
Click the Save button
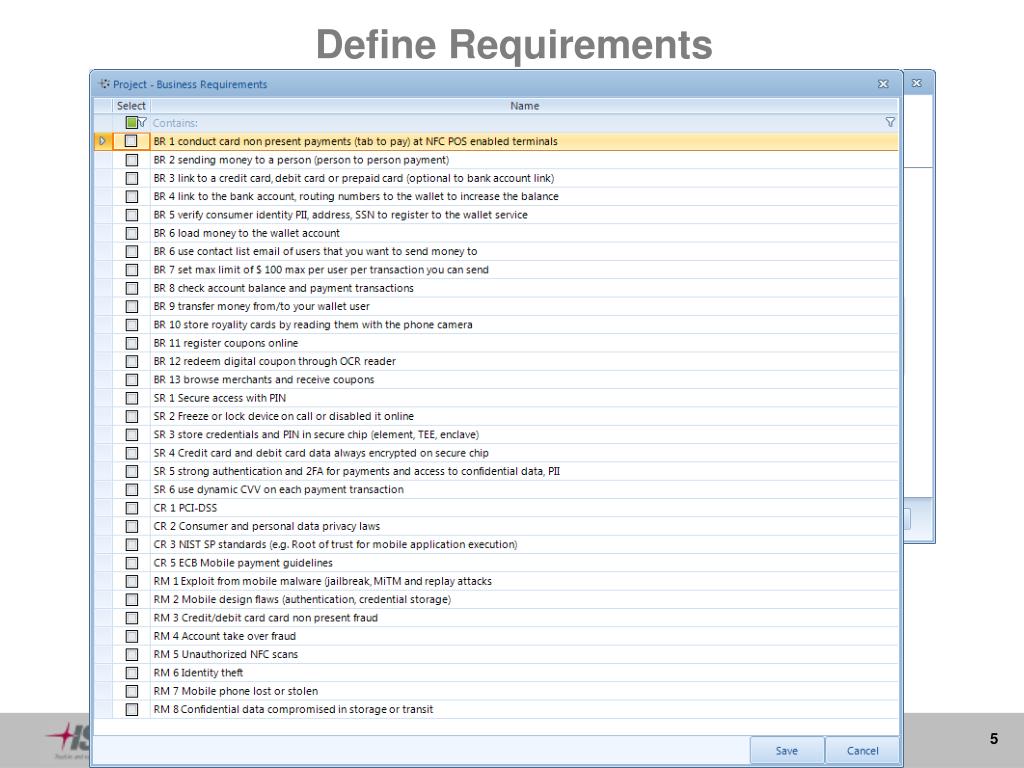point(787,750)
